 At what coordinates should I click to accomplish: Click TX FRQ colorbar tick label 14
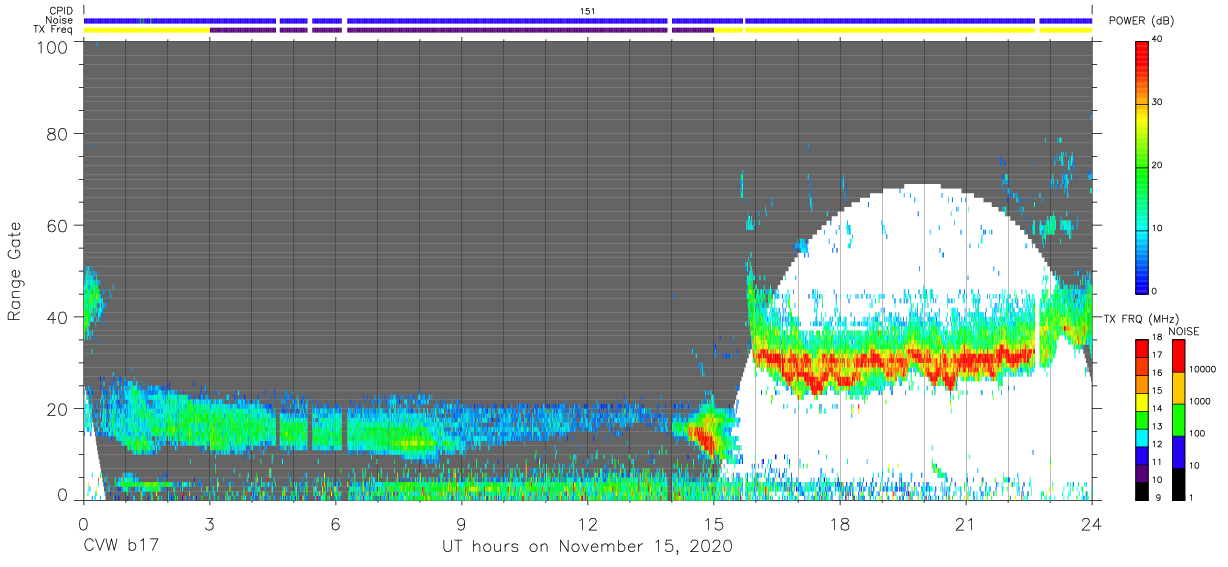point(1158,409)
